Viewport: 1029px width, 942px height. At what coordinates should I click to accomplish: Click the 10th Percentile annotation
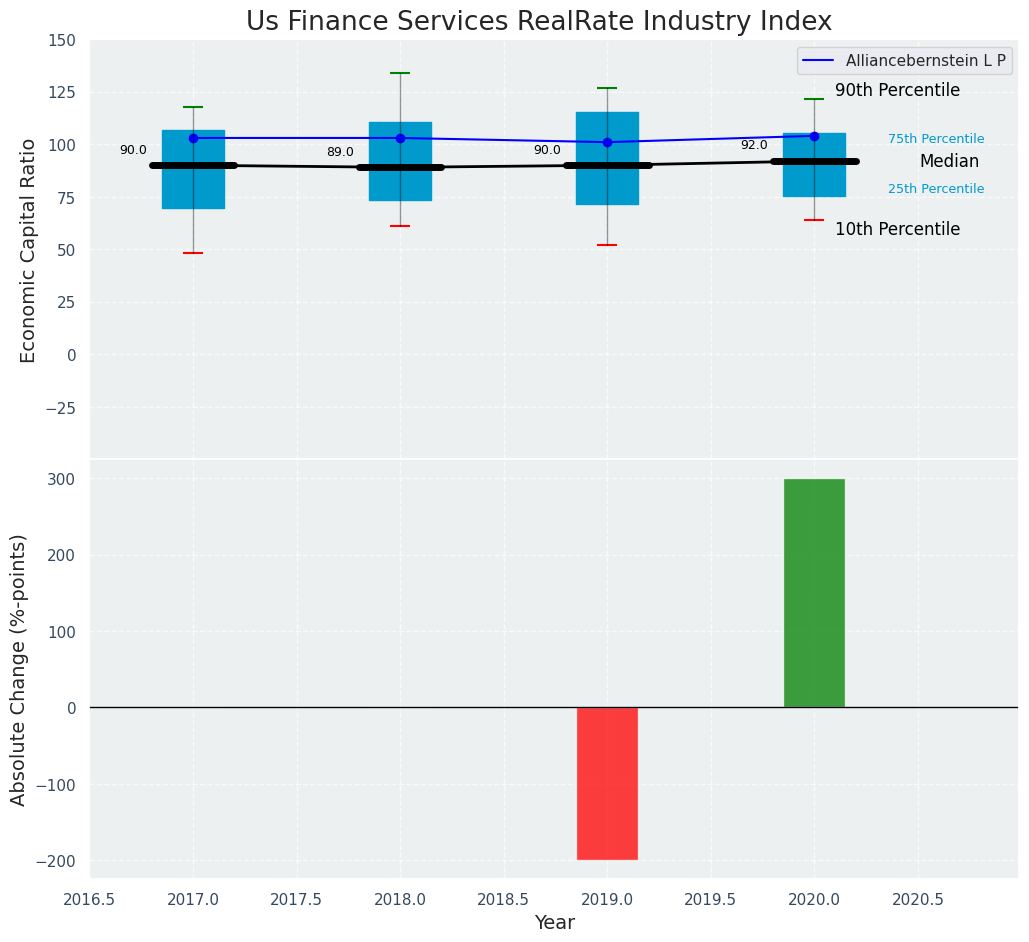click(x=897, y=229)
